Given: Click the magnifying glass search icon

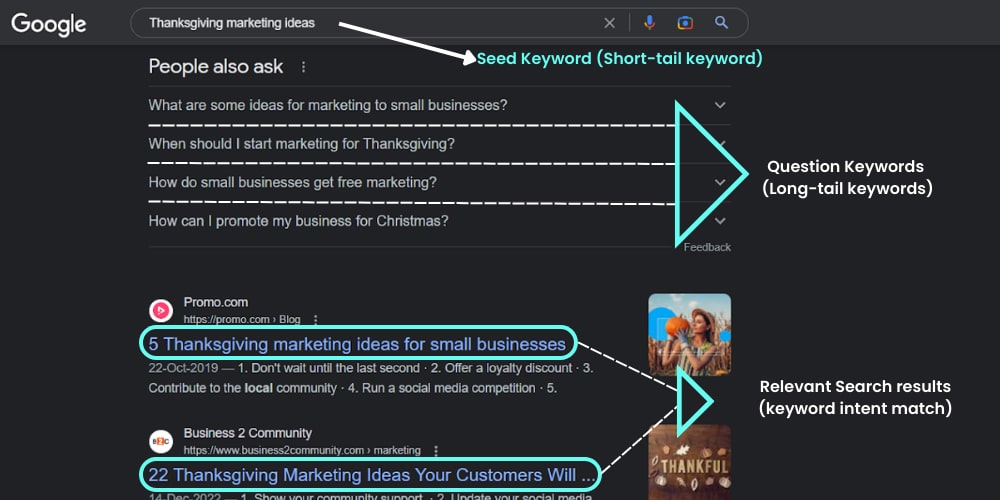Looking at the screenshot, I should pos(721,23).
